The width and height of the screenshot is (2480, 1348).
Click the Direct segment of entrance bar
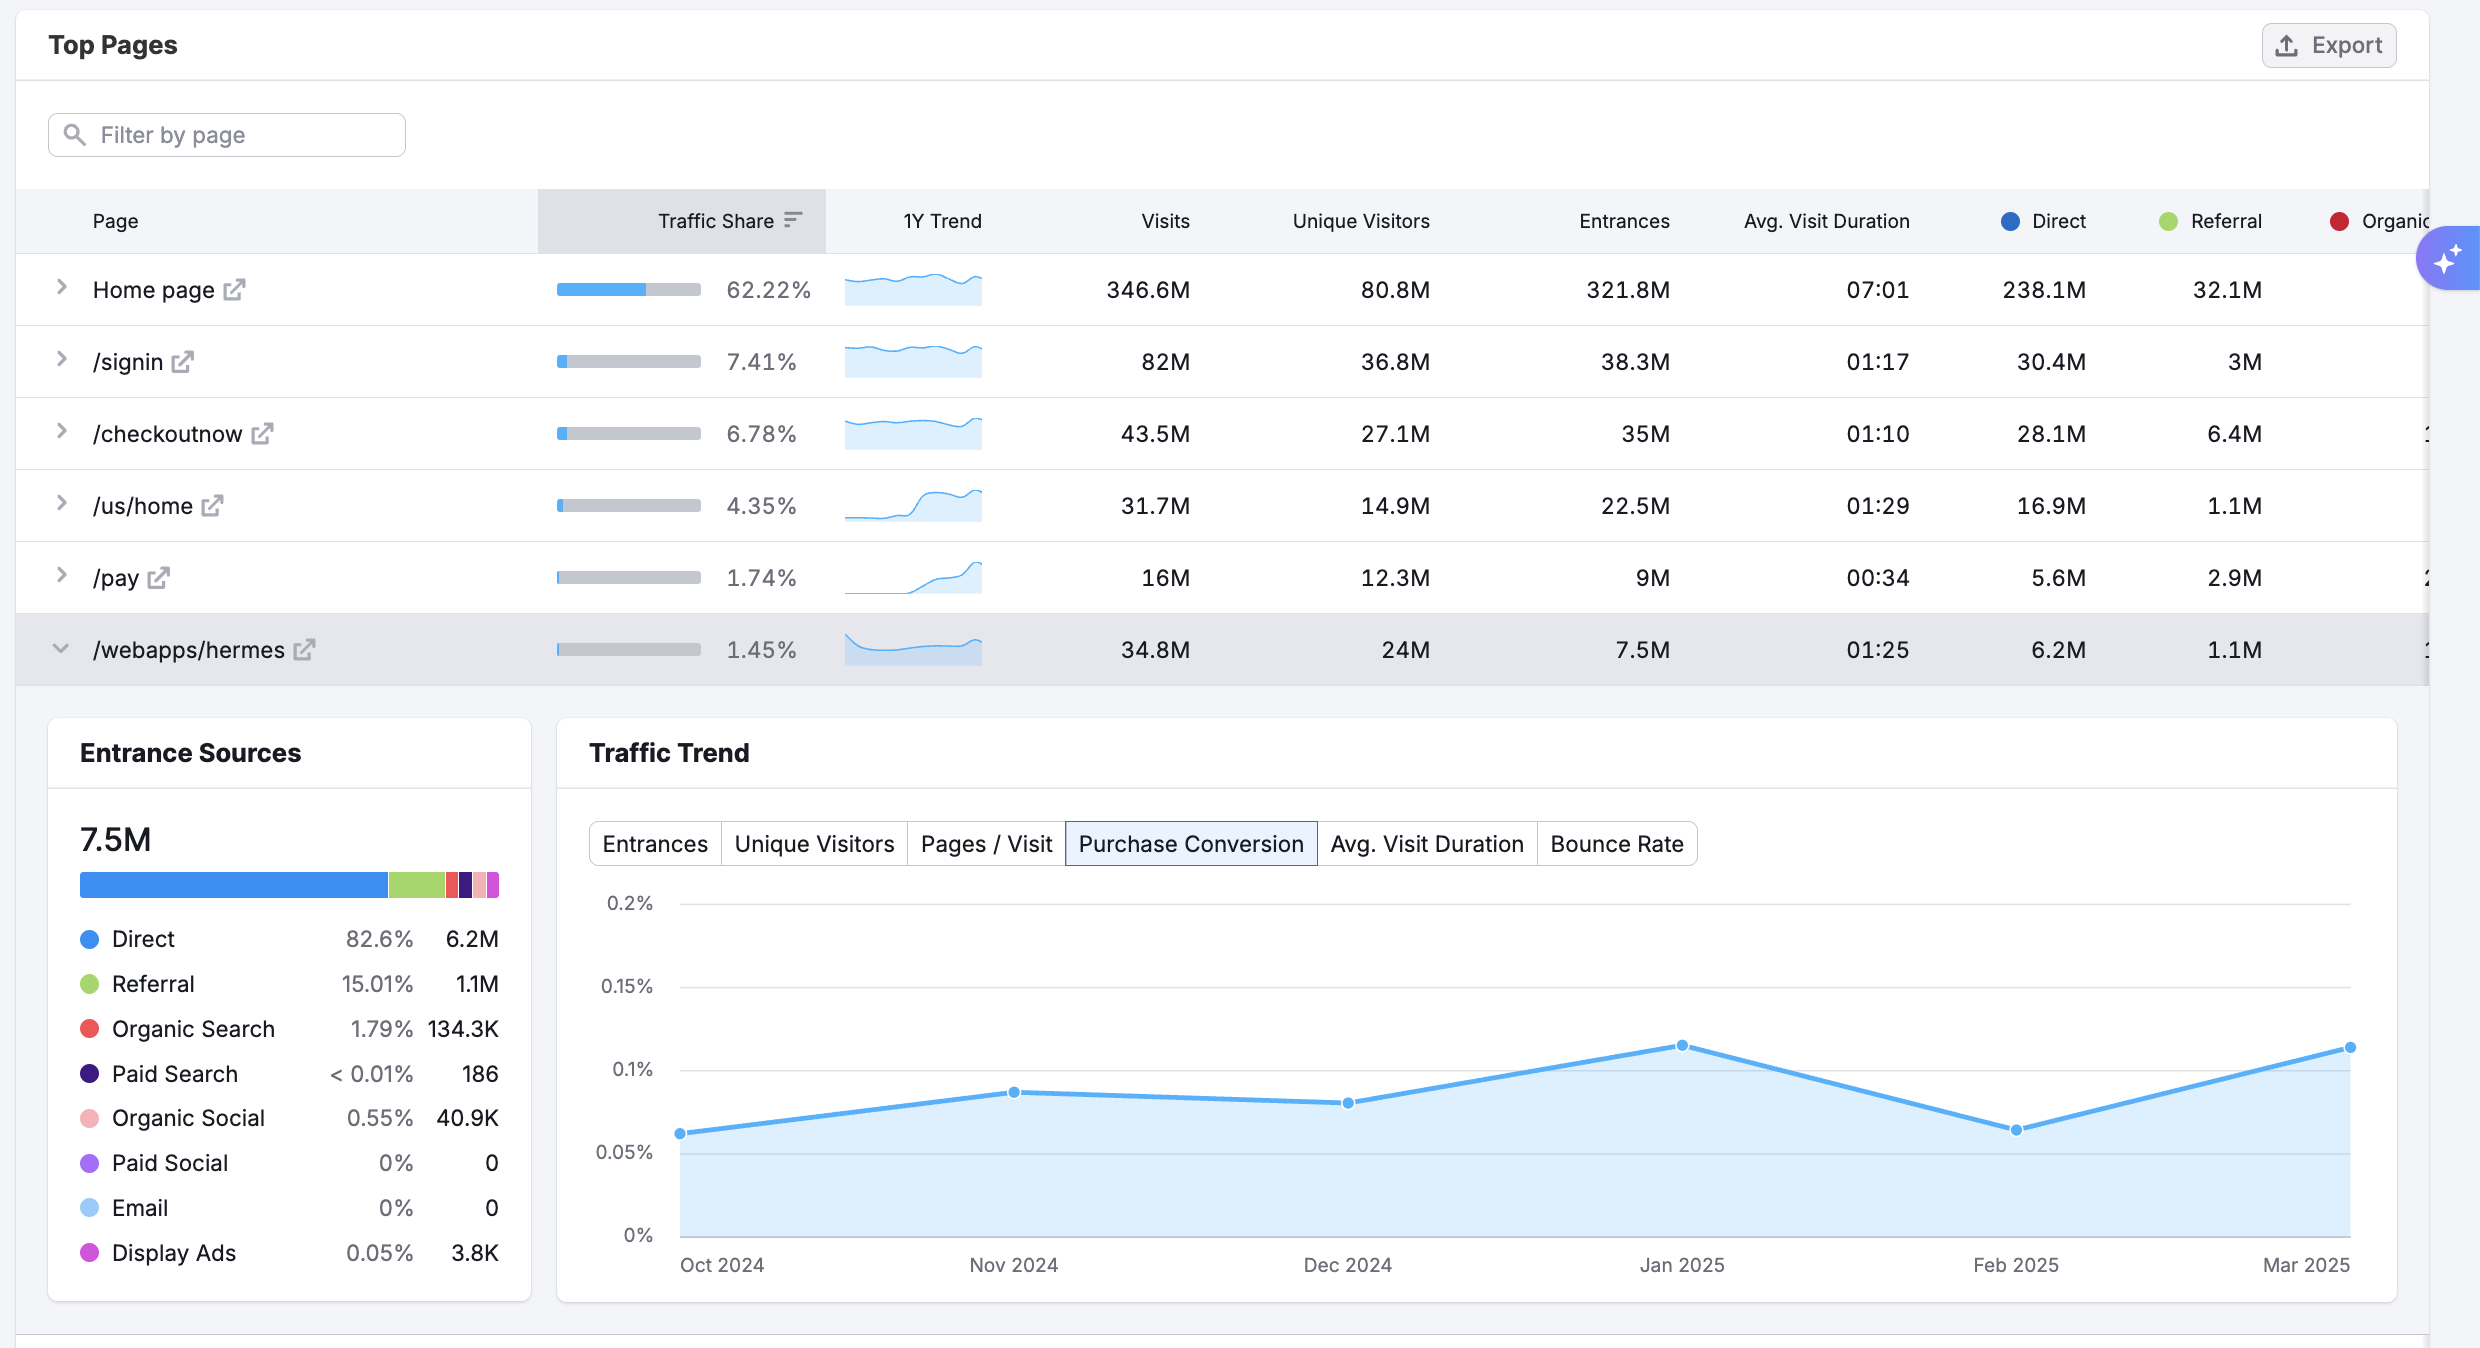point(233,885)
